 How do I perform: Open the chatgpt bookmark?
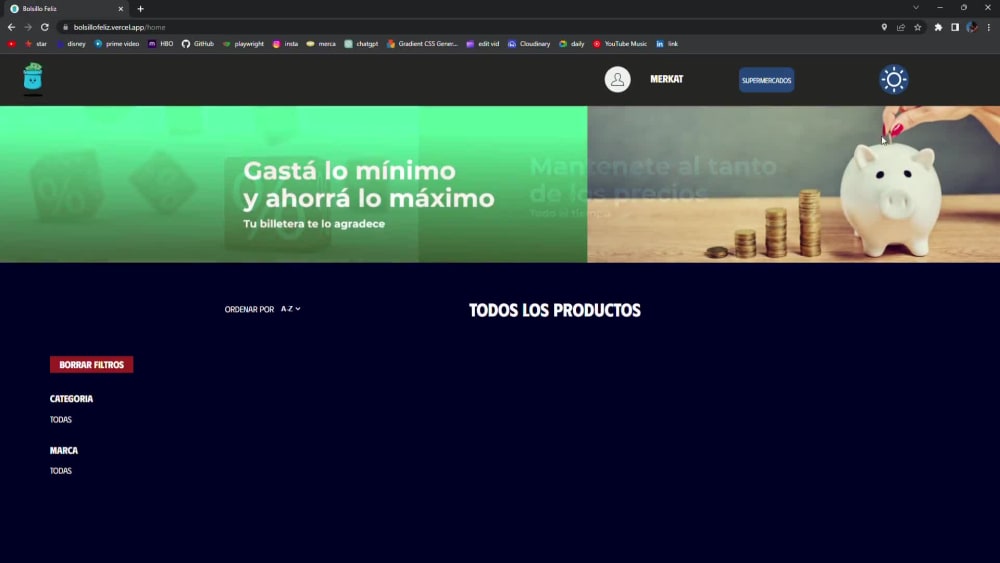pos(361,44)
